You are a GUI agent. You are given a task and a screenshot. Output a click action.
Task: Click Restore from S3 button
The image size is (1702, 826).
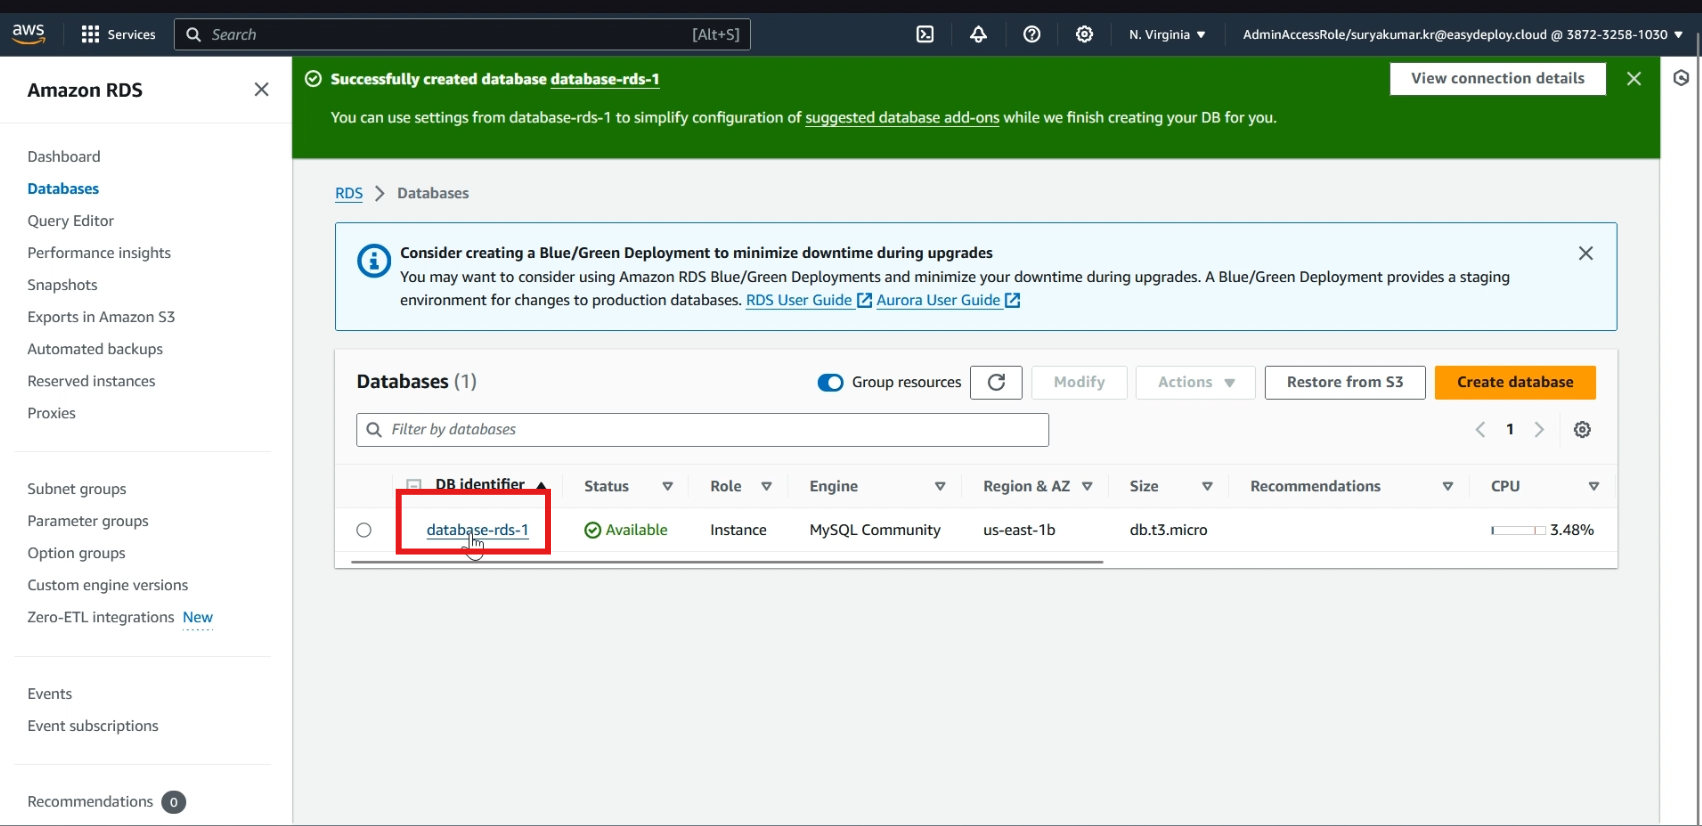(x=1345, y=382)
